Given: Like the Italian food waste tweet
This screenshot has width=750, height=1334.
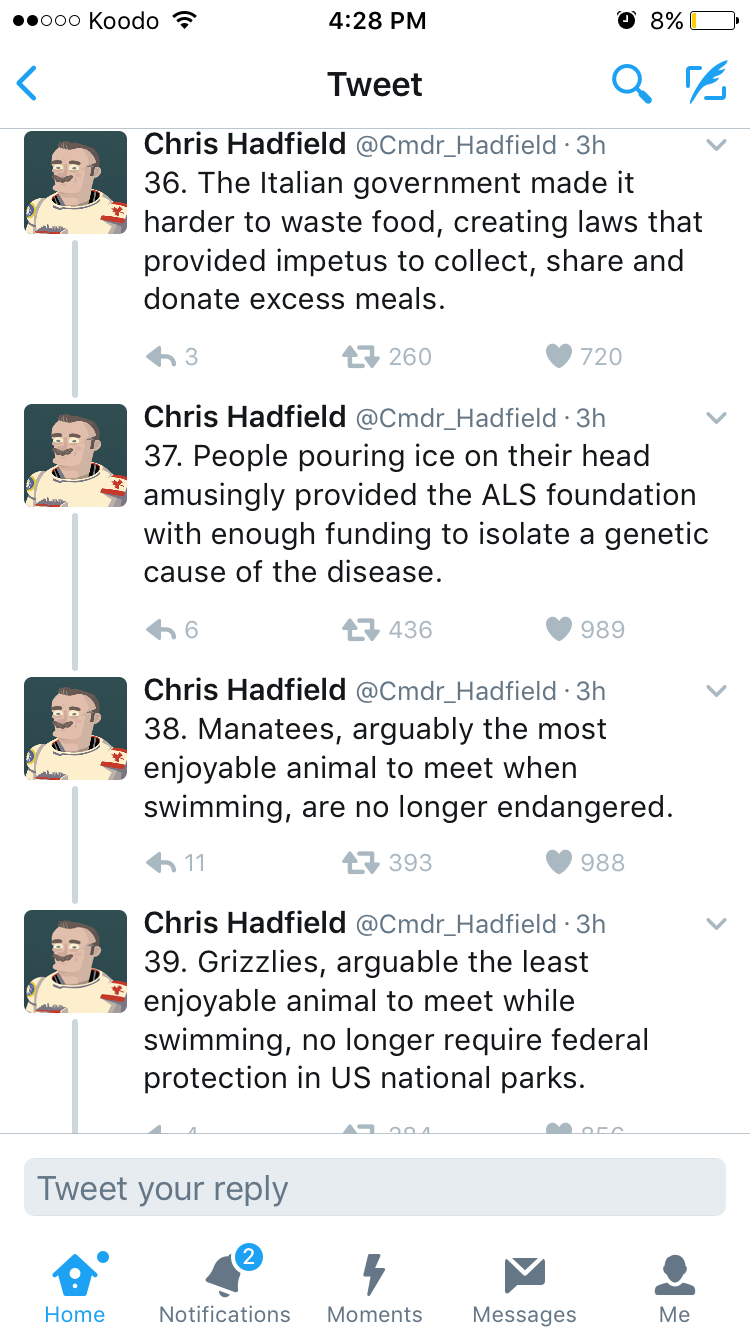Looking at the screenshot, I should coord(559,357).
